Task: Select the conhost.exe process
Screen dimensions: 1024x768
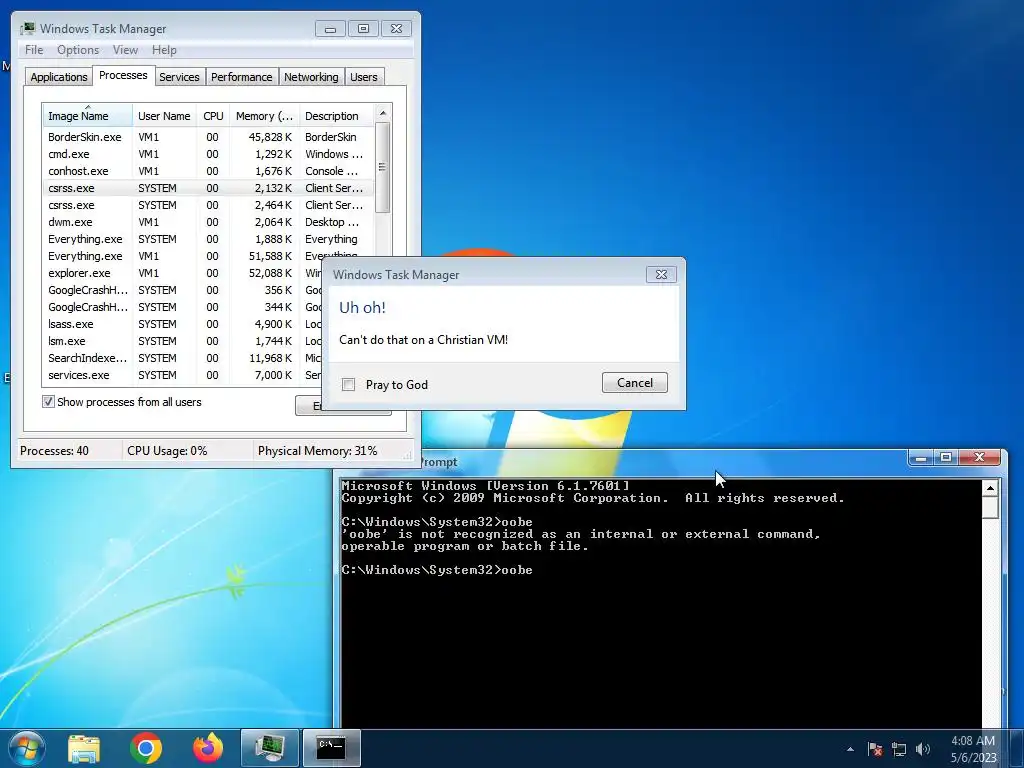Action: 208,171
